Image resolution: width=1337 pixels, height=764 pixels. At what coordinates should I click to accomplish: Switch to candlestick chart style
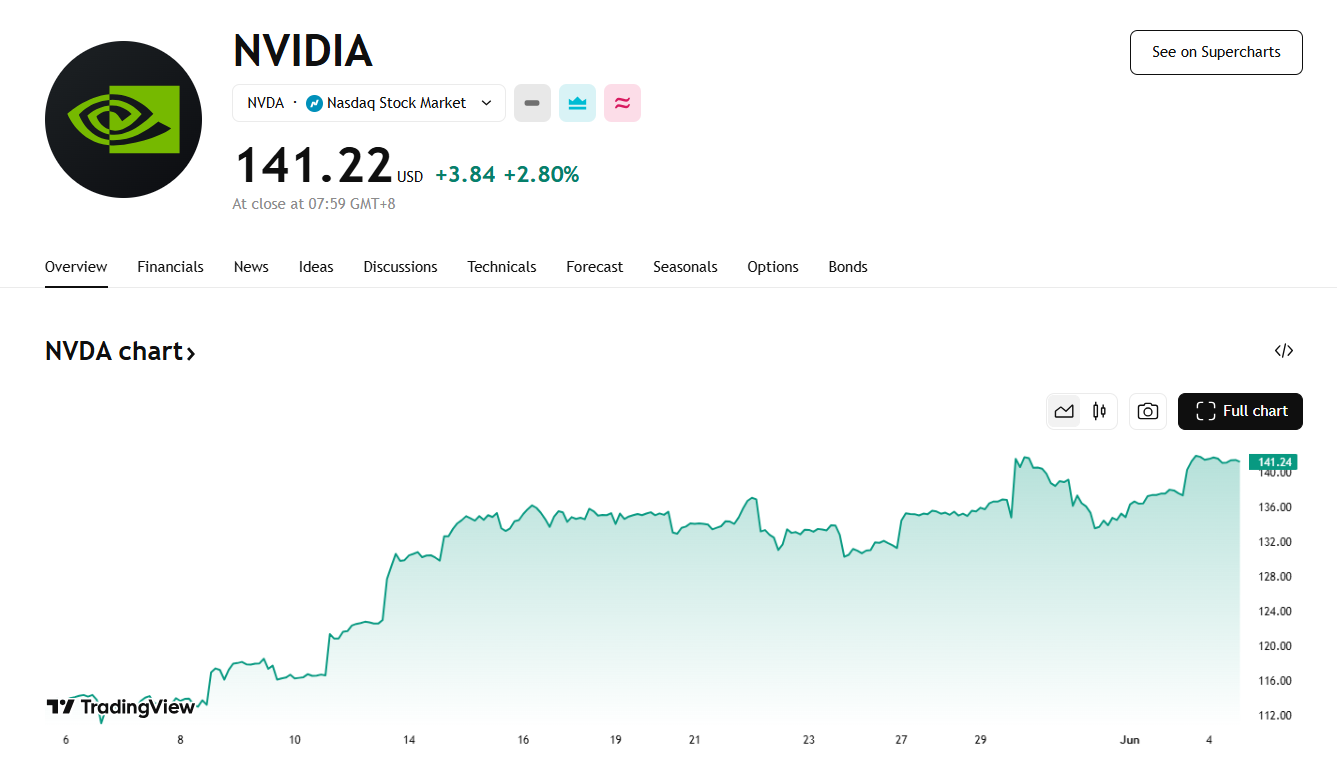click(1100, 411)
